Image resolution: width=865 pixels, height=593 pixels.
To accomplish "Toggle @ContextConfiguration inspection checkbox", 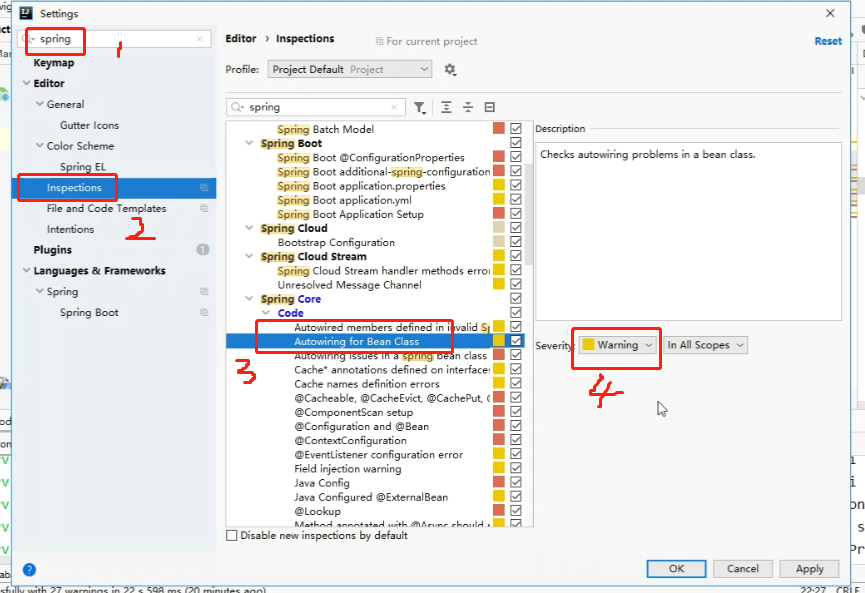I will tap(516, 440).
